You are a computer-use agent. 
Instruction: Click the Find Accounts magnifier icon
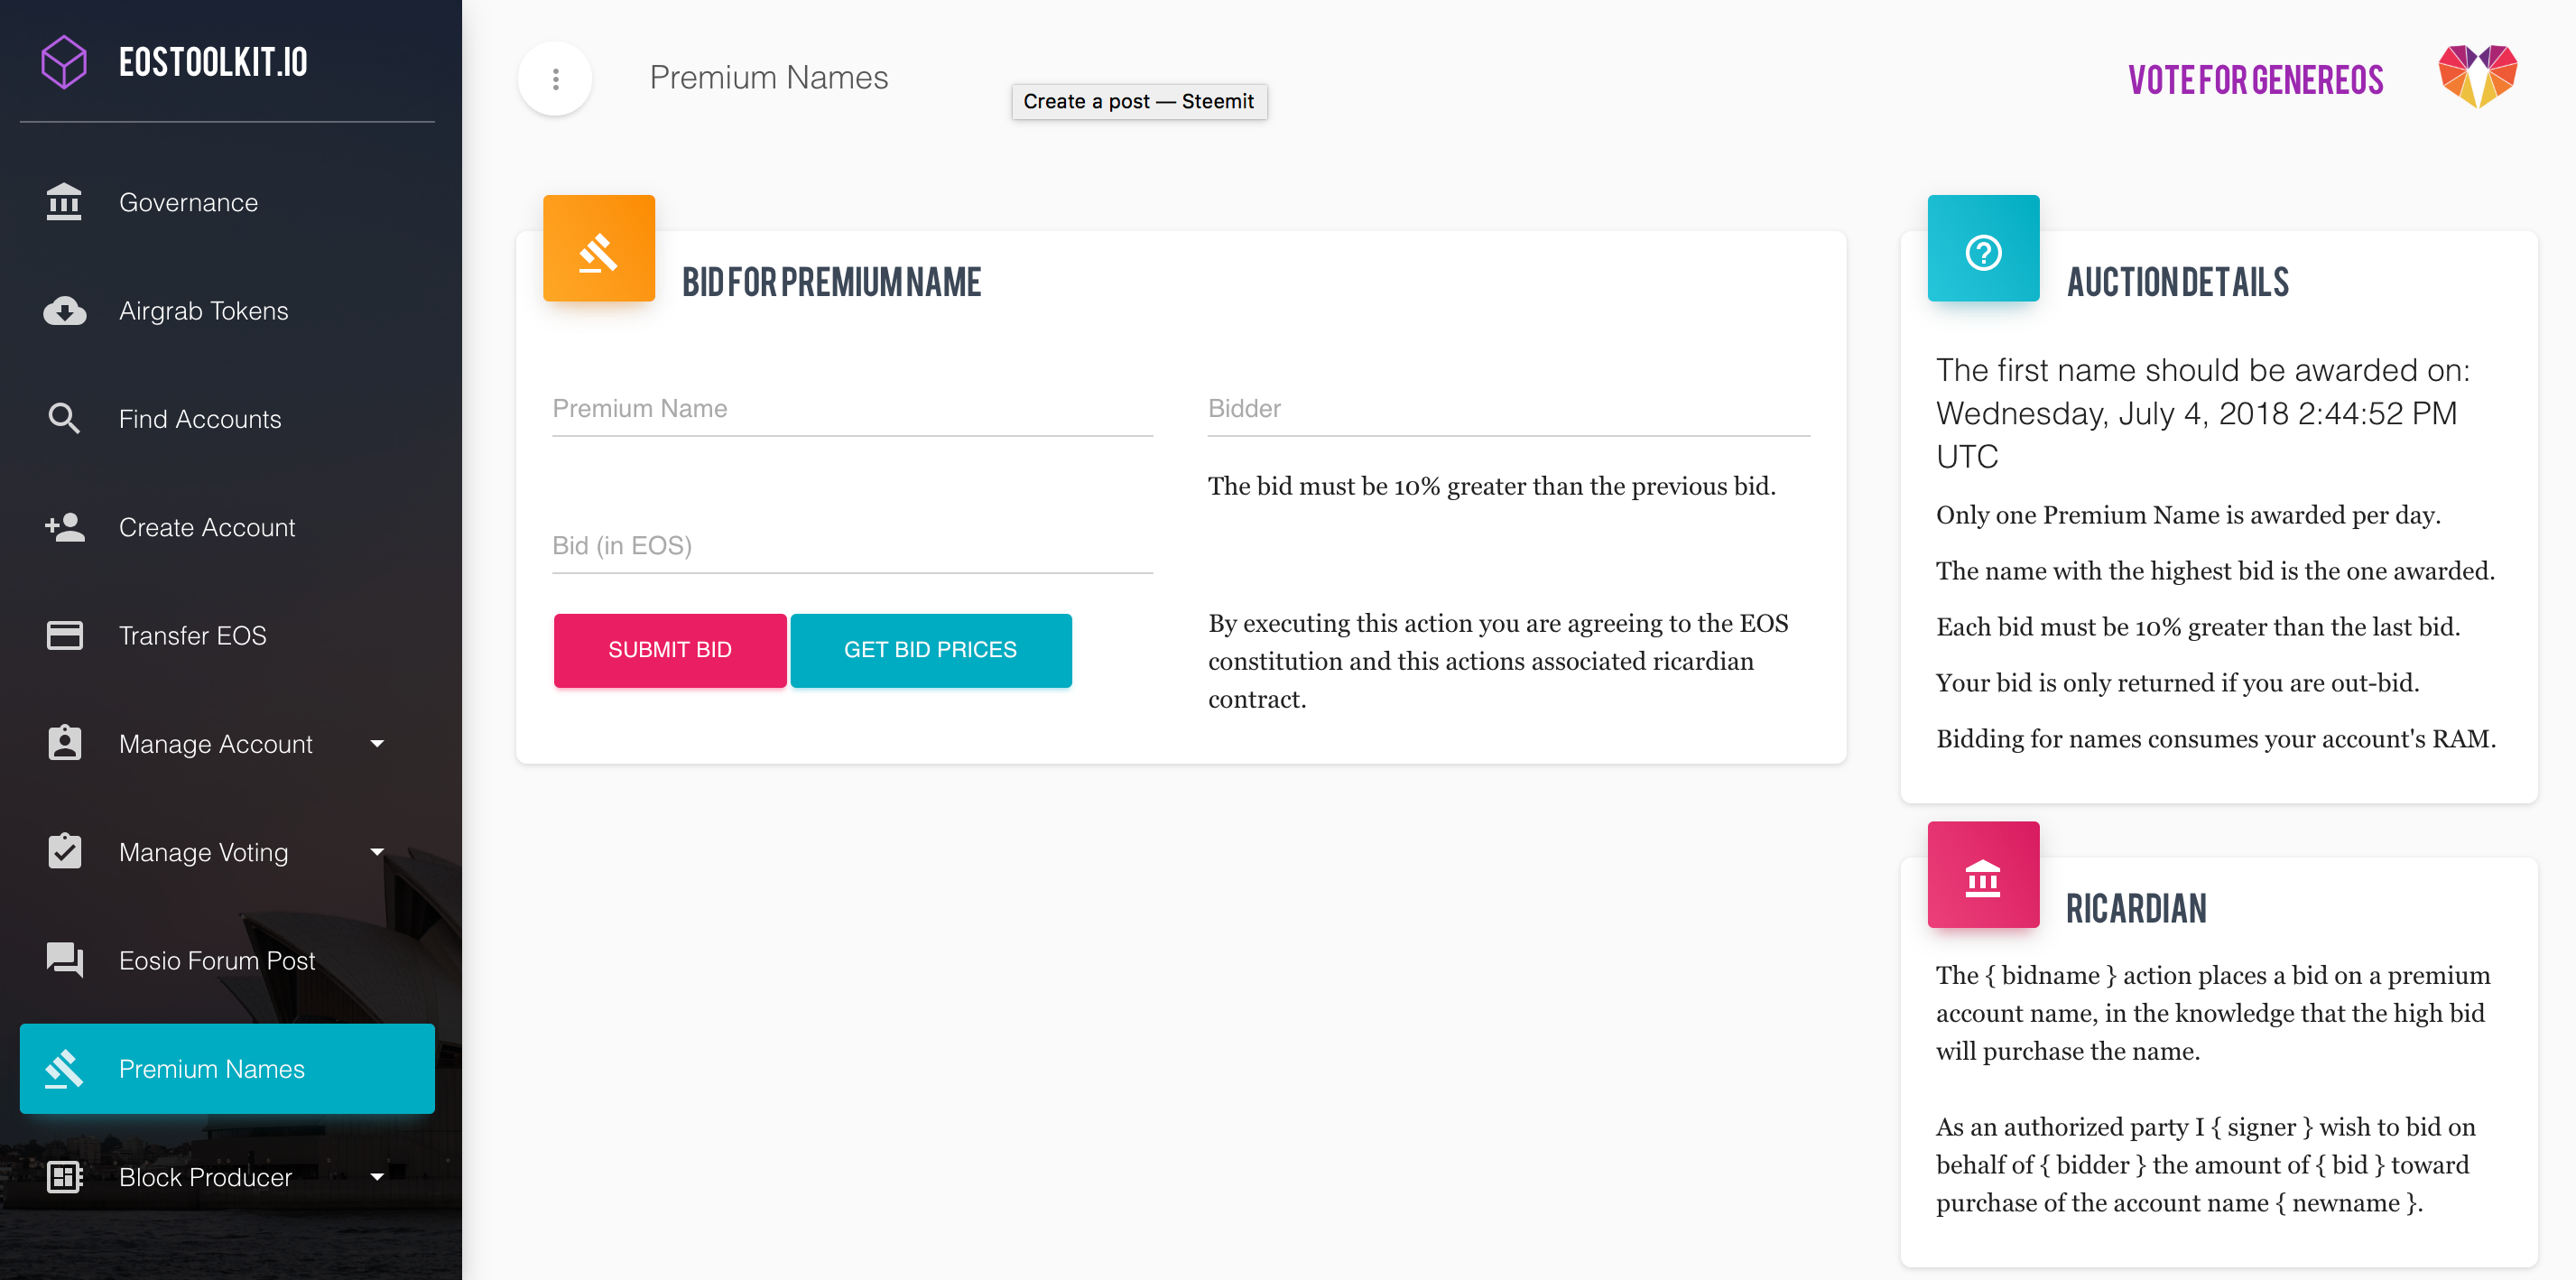(64, 419)
